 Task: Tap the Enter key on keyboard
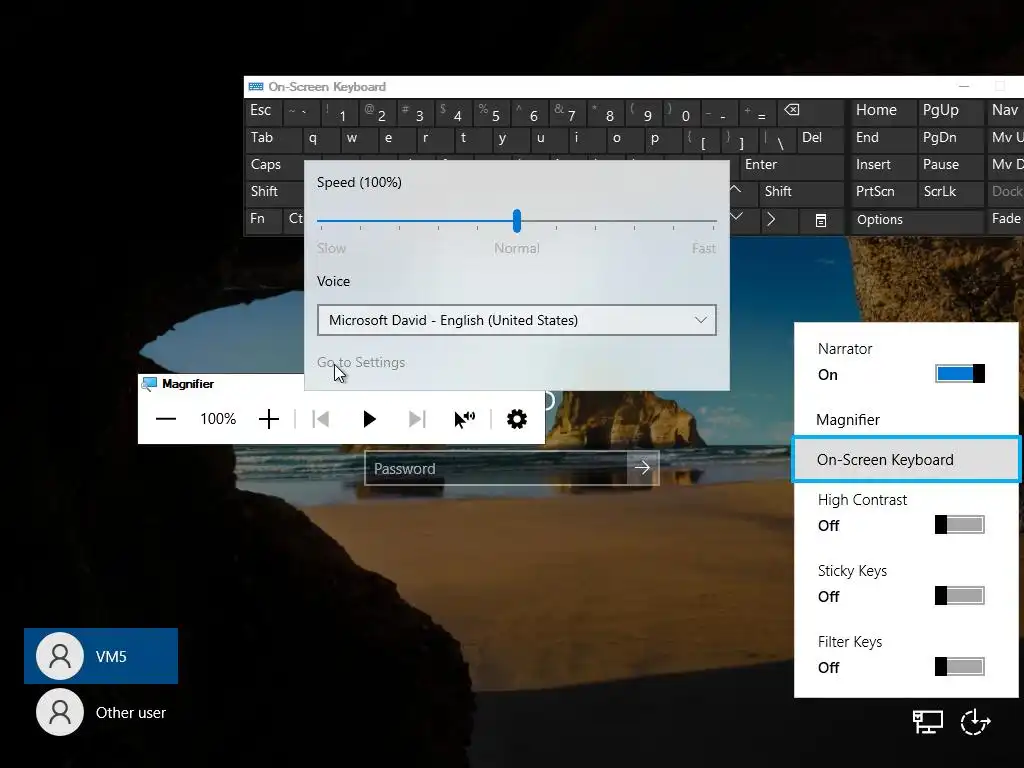pos(792,165)
